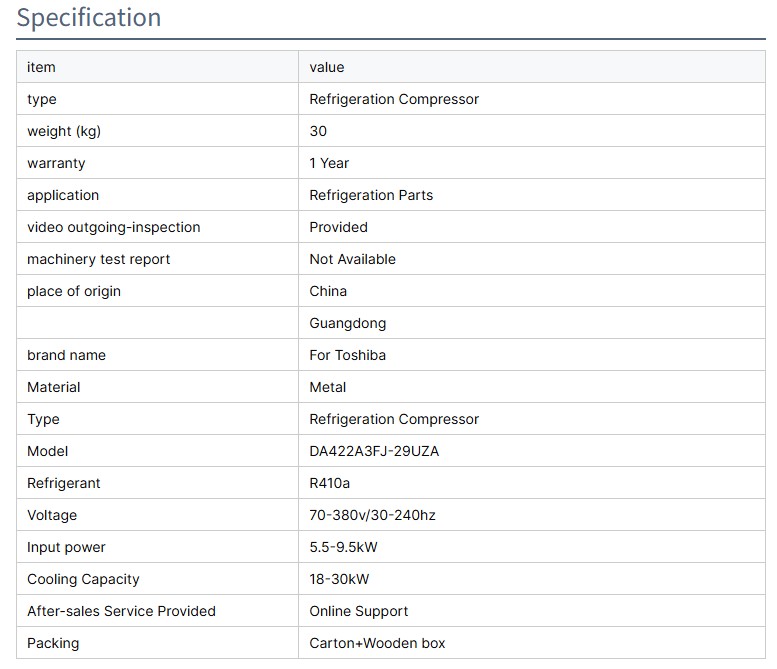This screenshot has width=777, height=669.
Task: Click the 'Not Available' test report value
Action: (352, 259)
